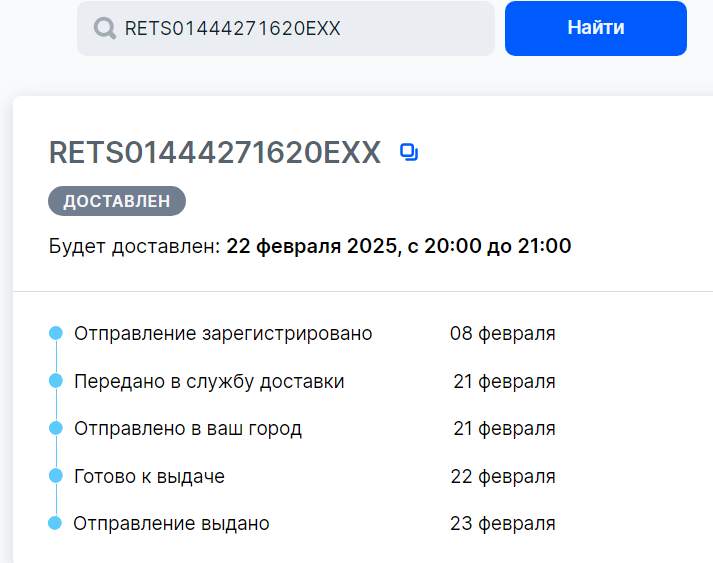Select the Отправление выдано status

coord(171,523)
